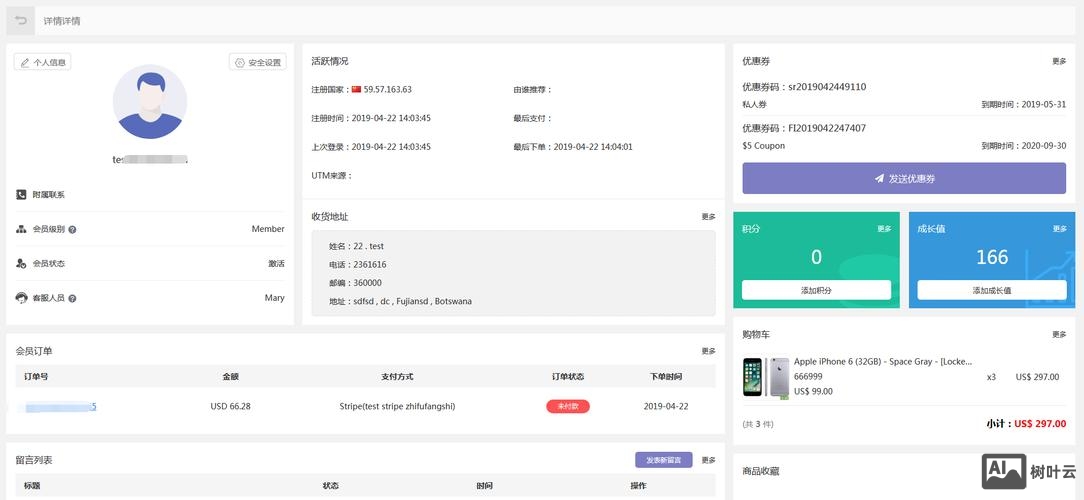Click the 激活 status value
The height and width of the screenshot is (500, 1084).
point(277,263)
